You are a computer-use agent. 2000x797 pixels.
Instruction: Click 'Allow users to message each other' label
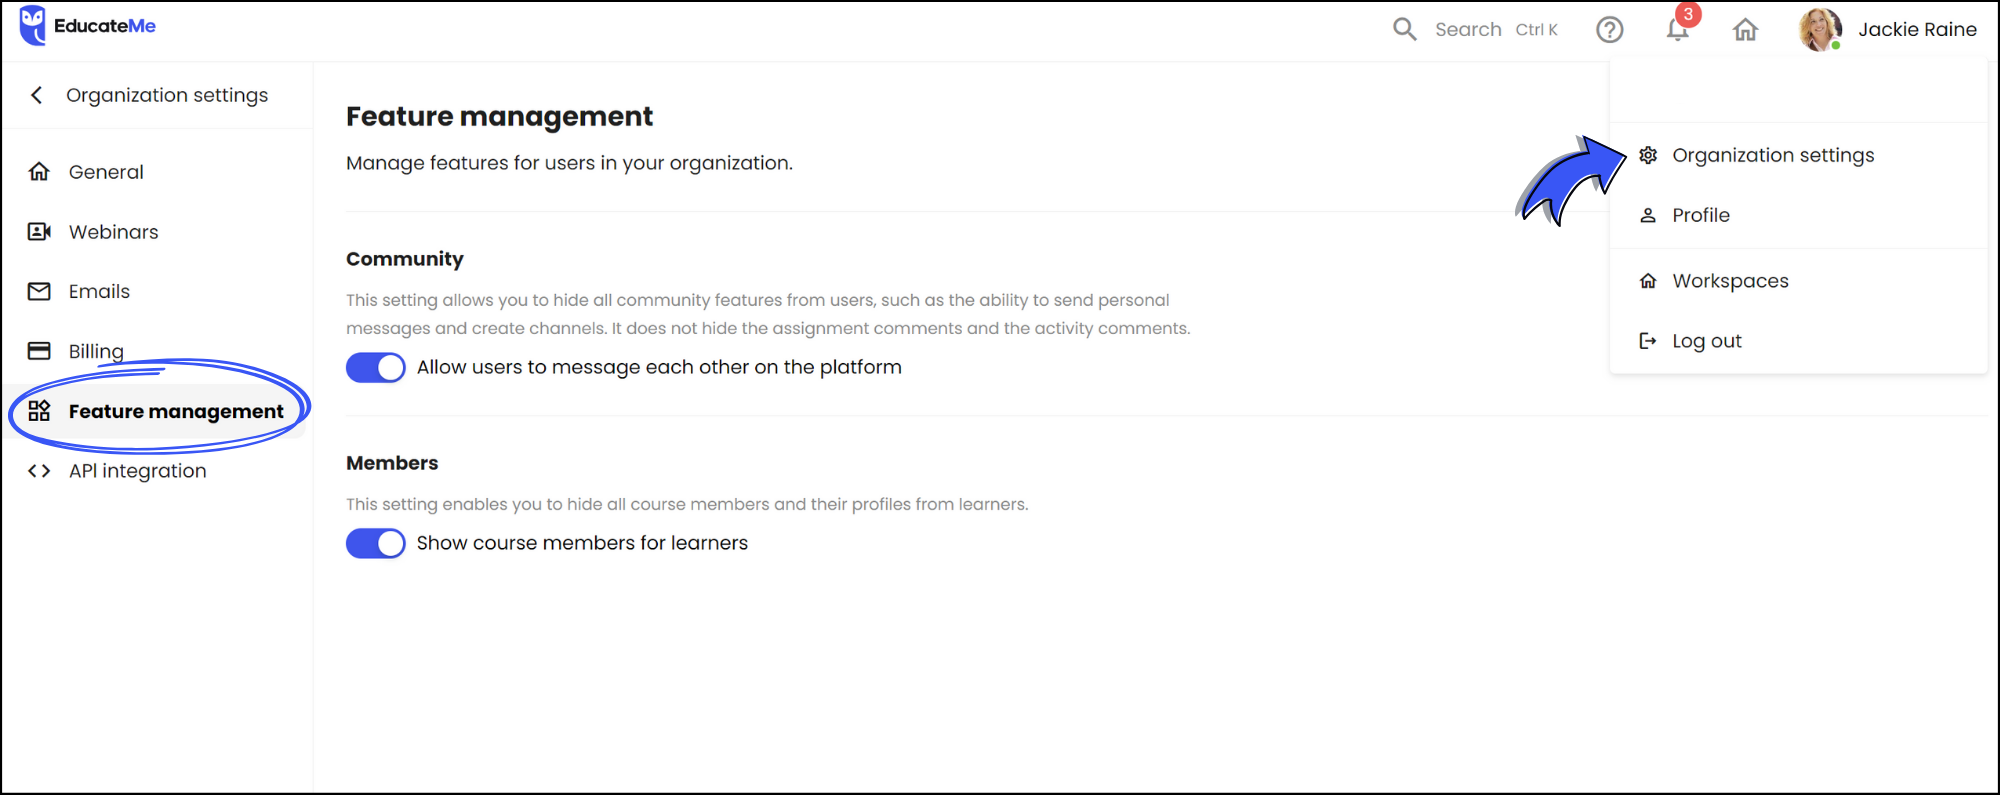pos(659,367)
